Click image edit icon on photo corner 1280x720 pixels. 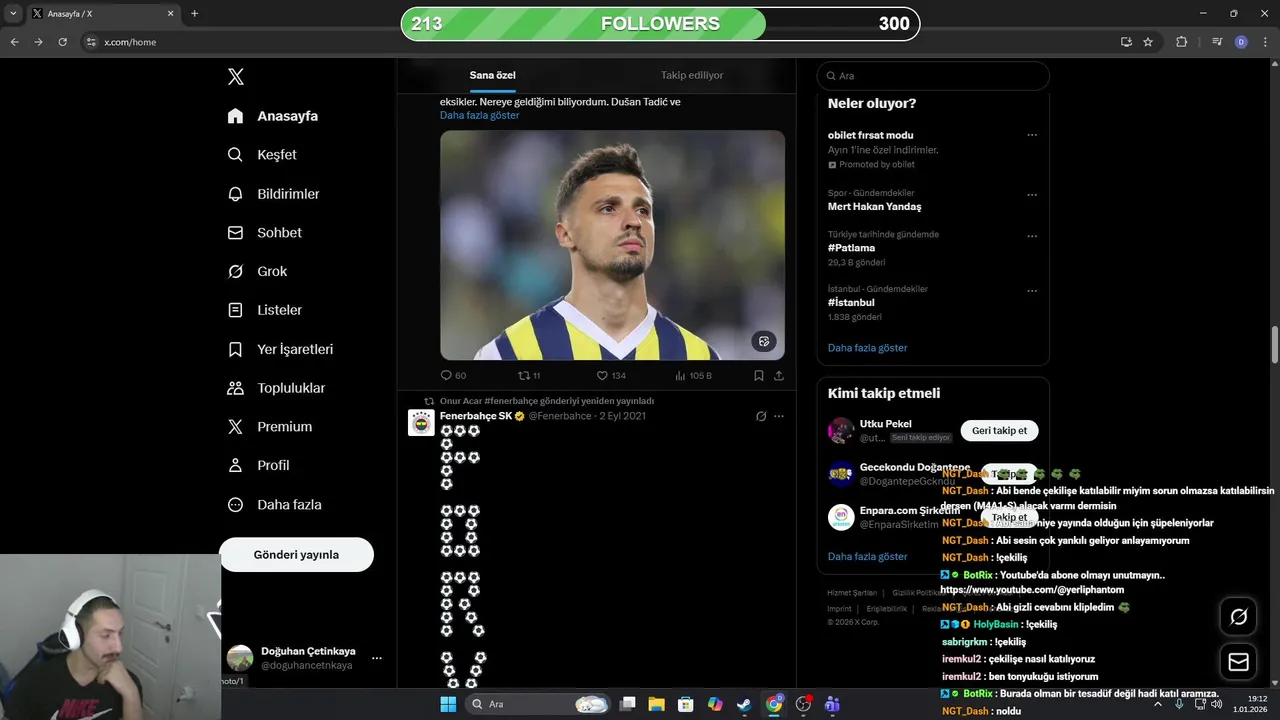pyautogui.click(x=764, y=341)
